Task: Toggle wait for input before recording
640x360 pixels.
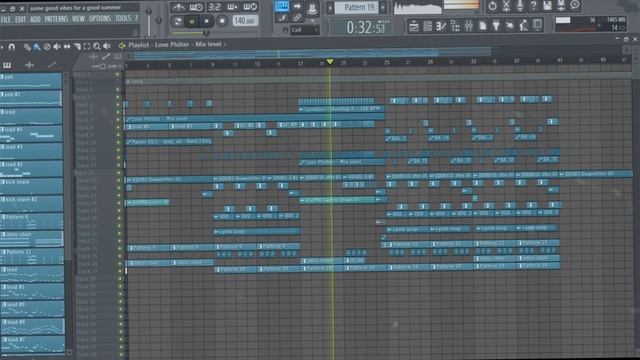Action: tap(196, 7)
